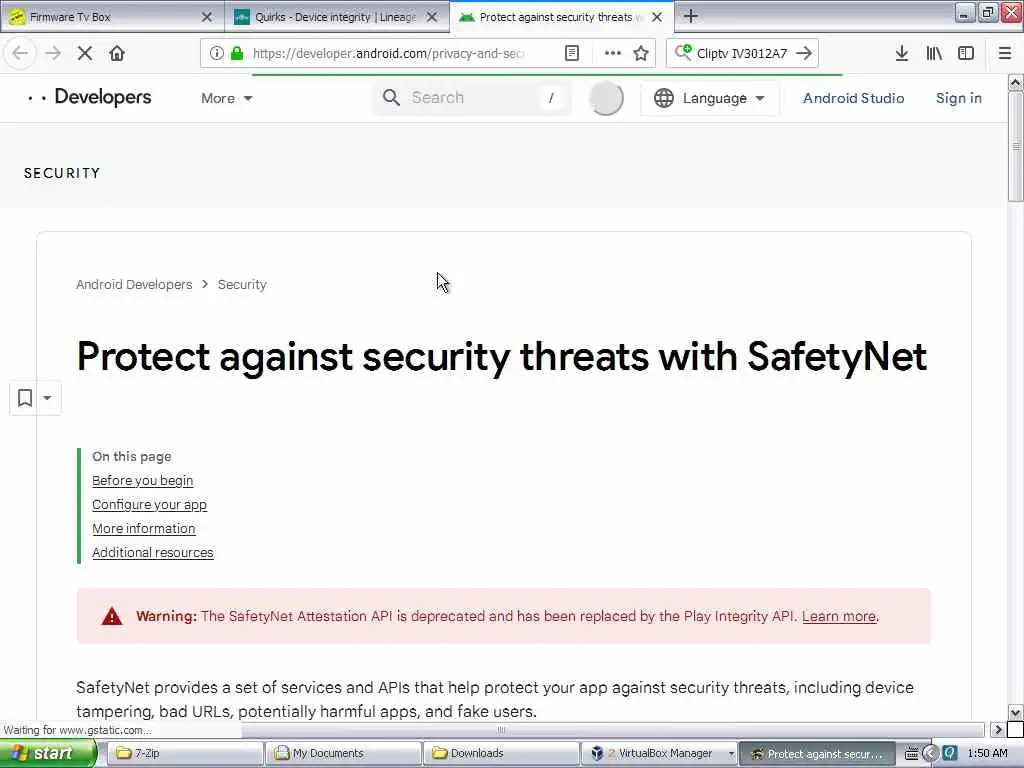Open the Firefox hamburger menu
Image resolution: width=1024 pixels, height=768 pixels.
1005,53
